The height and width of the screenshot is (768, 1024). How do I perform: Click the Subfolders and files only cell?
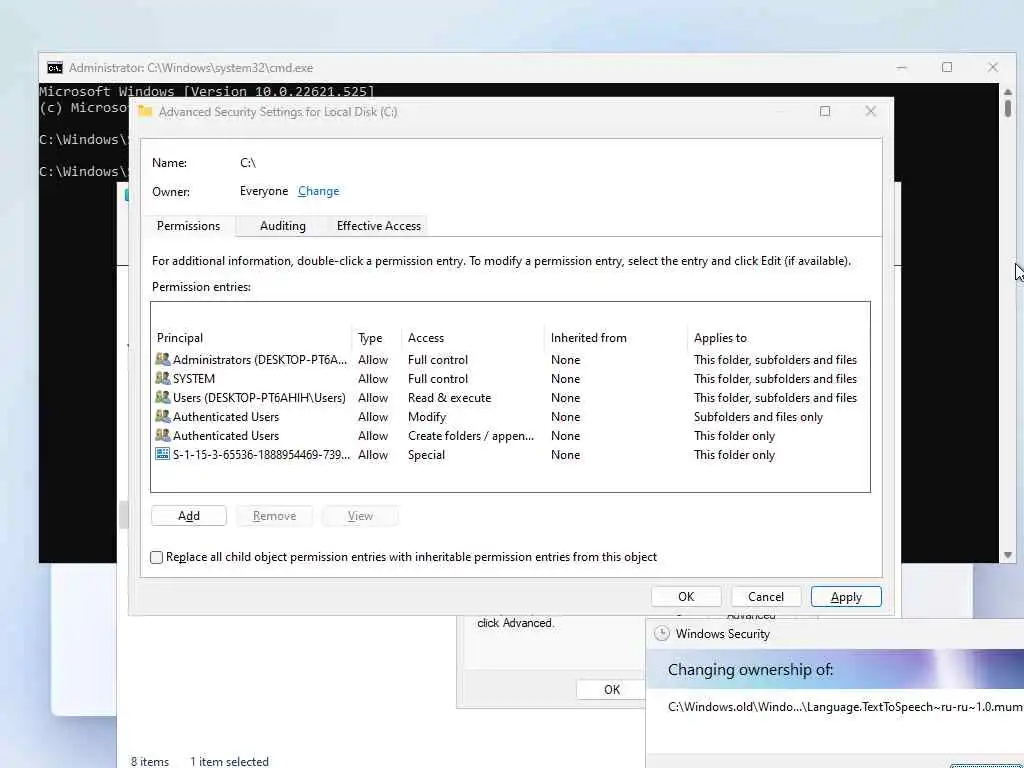coord(758,416)
